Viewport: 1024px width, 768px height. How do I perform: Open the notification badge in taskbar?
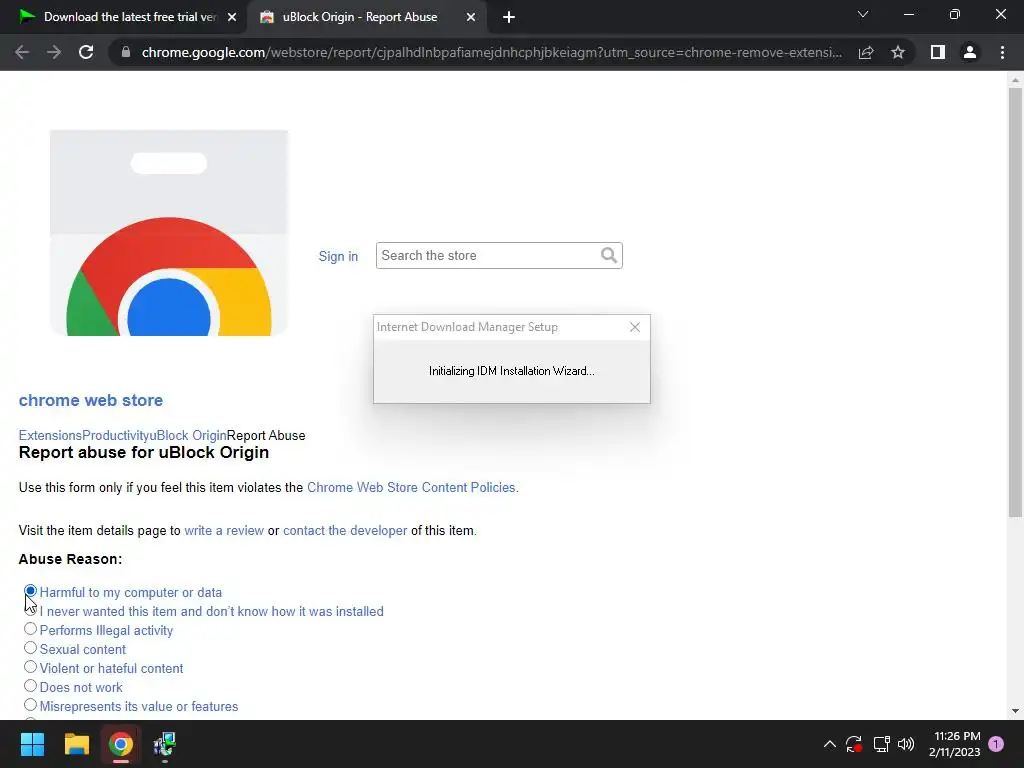click(x=996, y=744)
